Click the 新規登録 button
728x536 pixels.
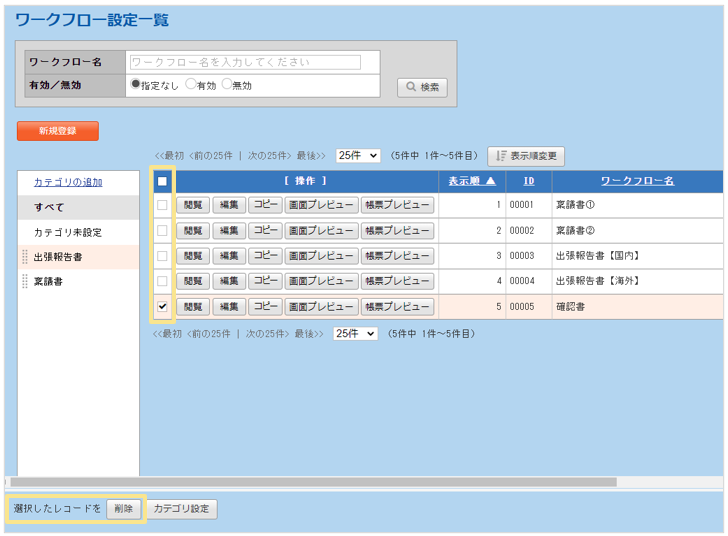(58, 131)
